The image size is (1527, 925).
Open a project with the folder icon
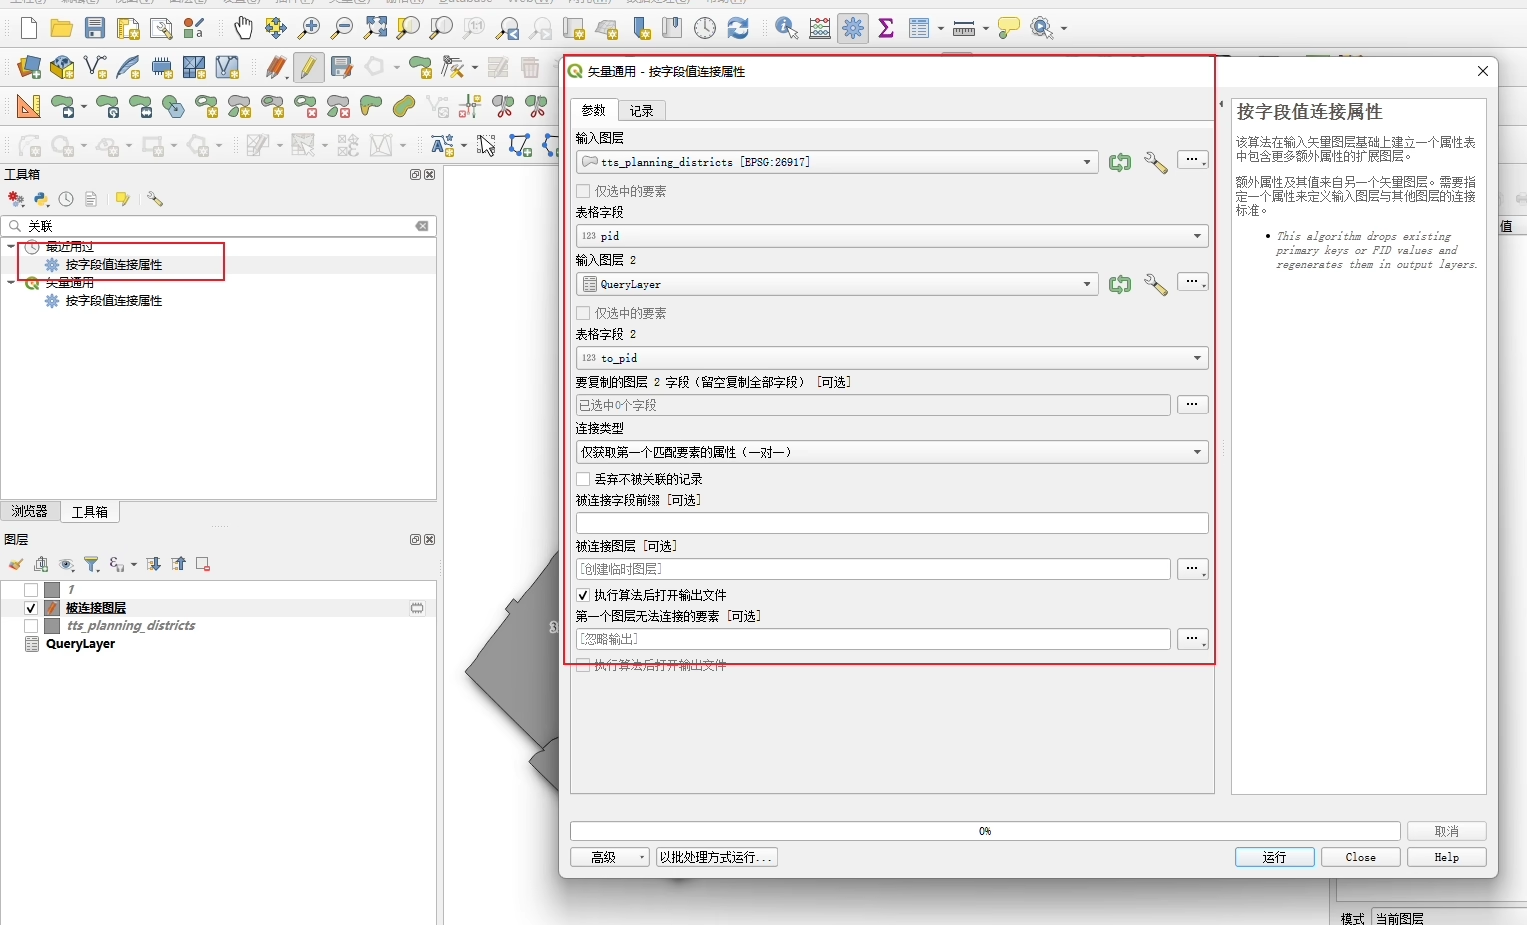click(62, 29)
